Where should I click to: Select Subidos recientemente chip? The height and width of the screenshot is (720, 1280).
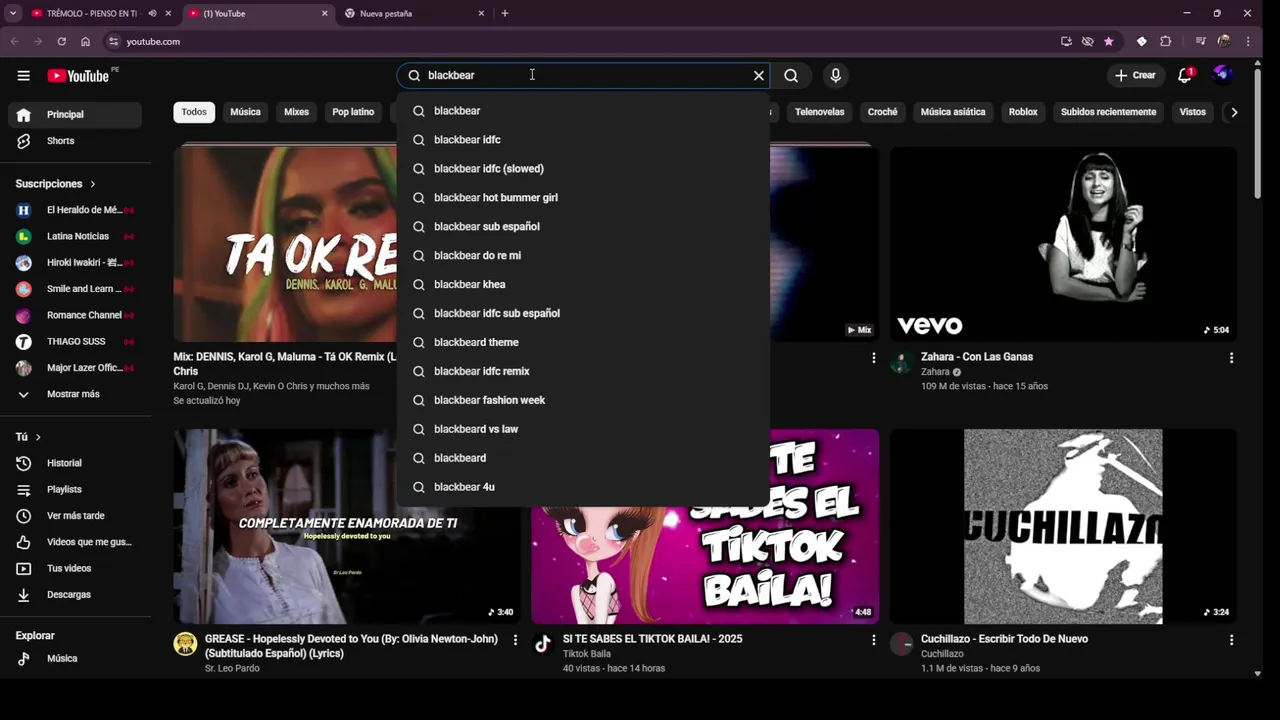tap(1108, 112)
